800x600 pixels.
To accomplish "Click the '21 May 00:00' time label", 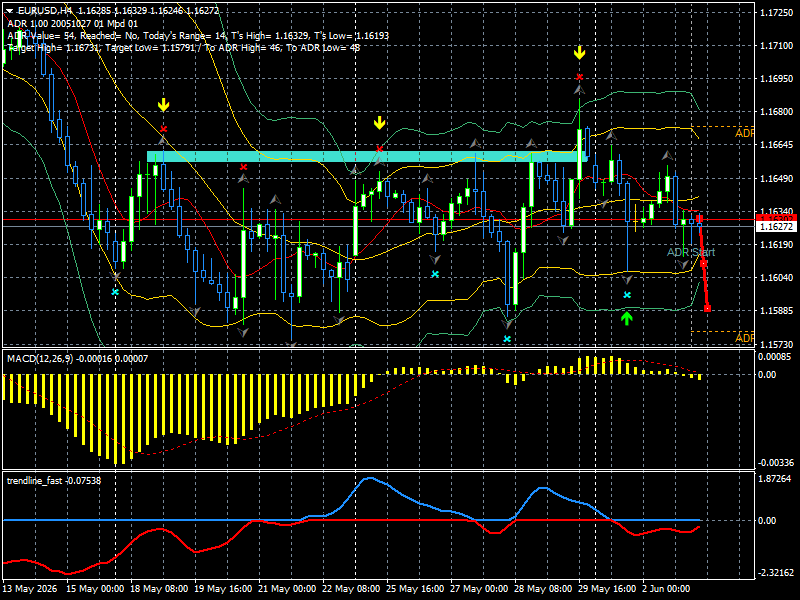I will pyautogui.click(x=287, y=589).
